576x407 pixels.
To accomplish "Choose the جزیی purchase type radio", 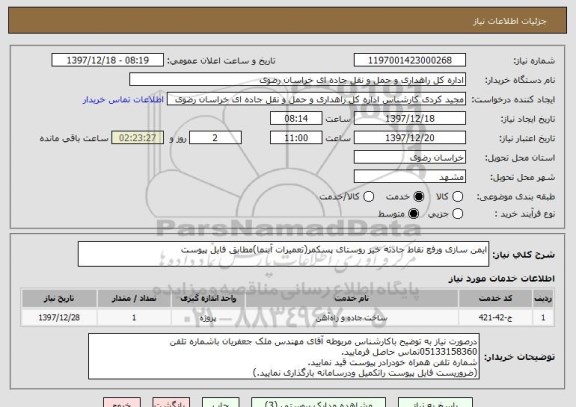I will click(457, 214).
